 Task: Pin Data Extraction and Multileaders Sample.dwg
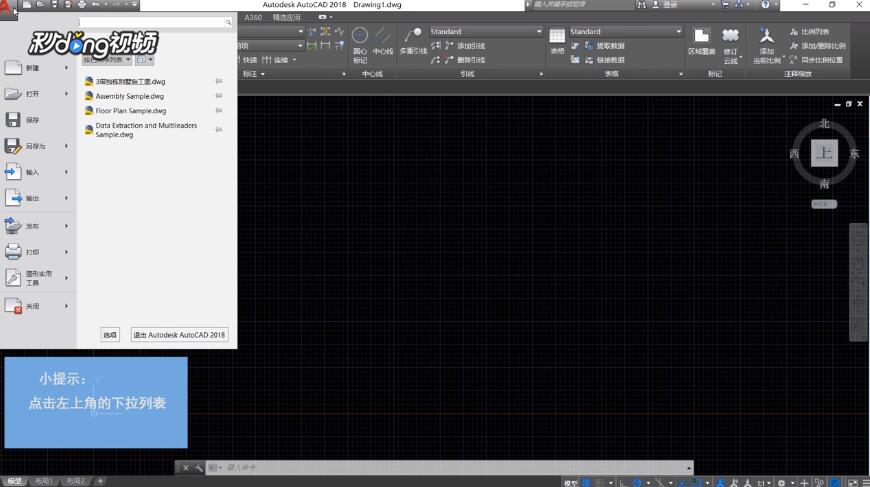coord(219,130)
